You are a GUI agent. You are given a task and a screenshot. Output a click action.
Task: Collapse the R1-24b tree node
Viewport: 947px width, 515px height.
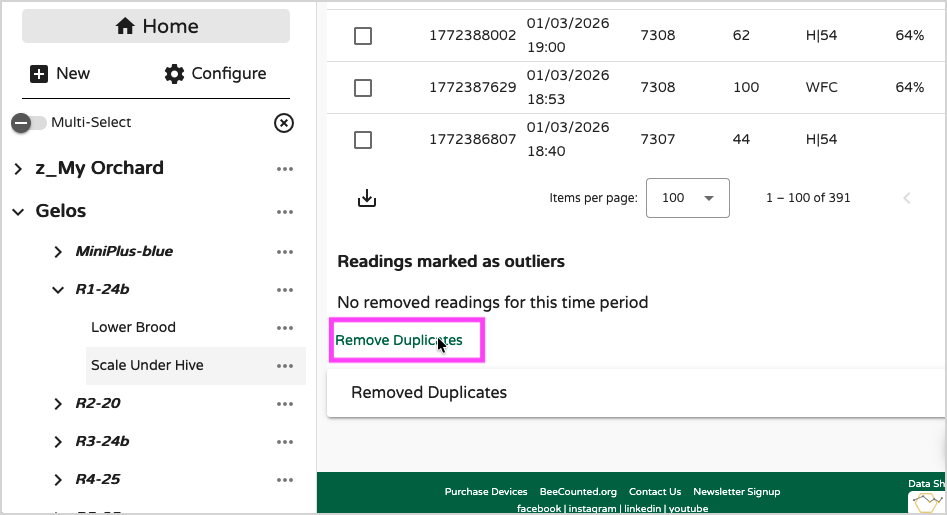(x=58, y=290)
